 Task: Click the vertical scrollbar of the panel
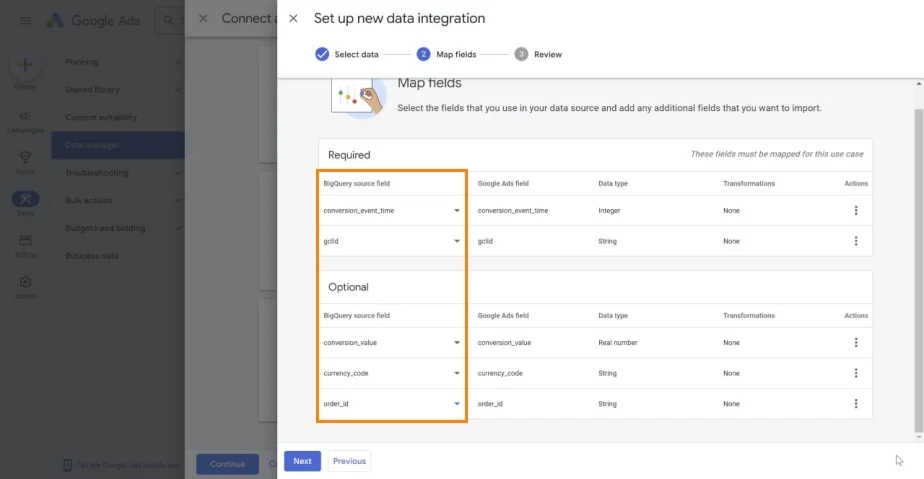pos(919,271)
